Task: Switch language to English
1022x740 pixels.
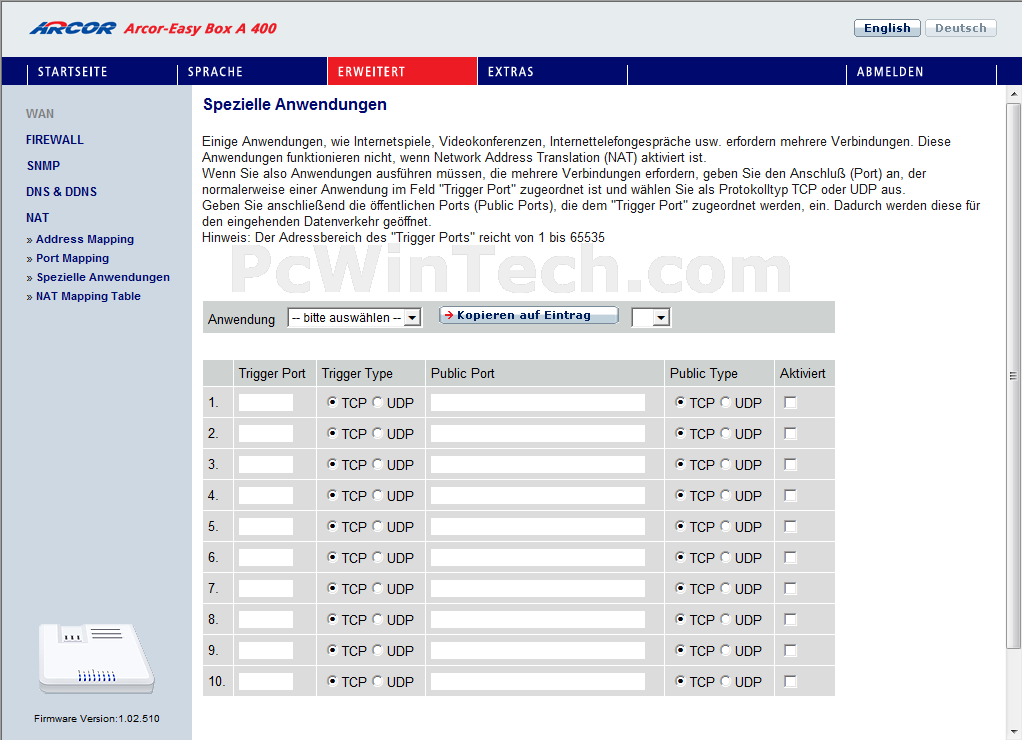Action: (887, 28)
